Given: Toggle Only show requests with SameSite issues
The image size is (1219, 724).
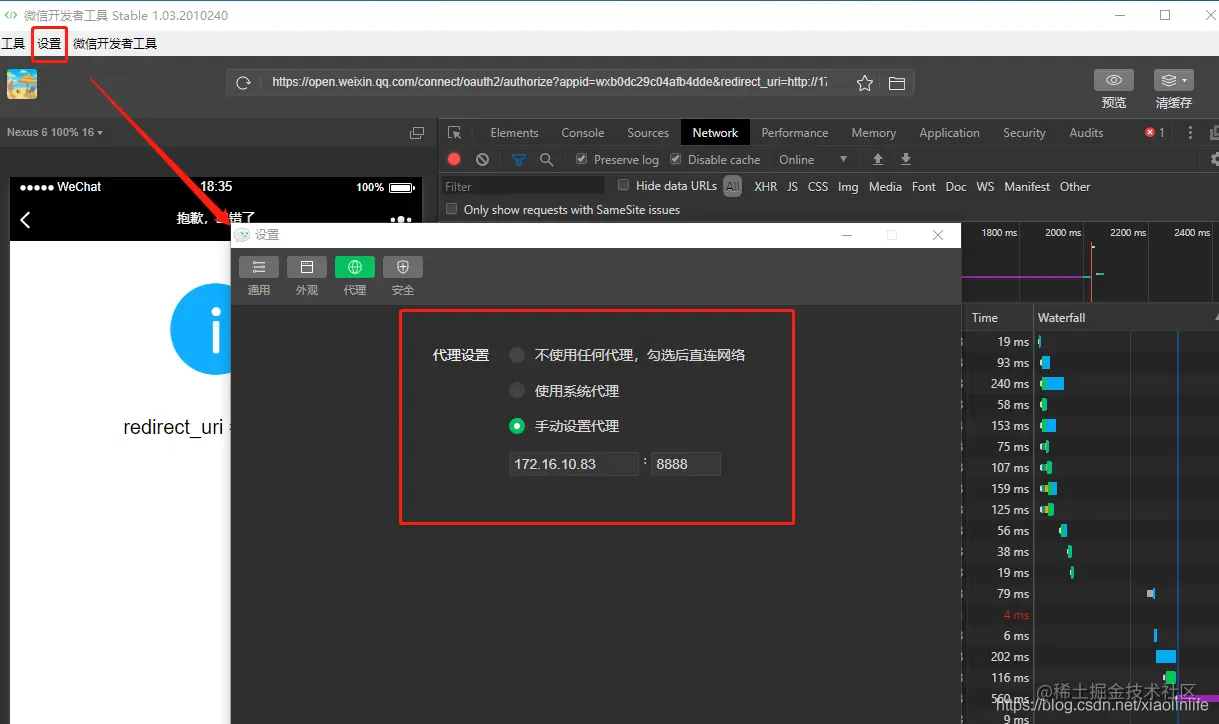Looking at the screenshot, I should coord(452,209).
